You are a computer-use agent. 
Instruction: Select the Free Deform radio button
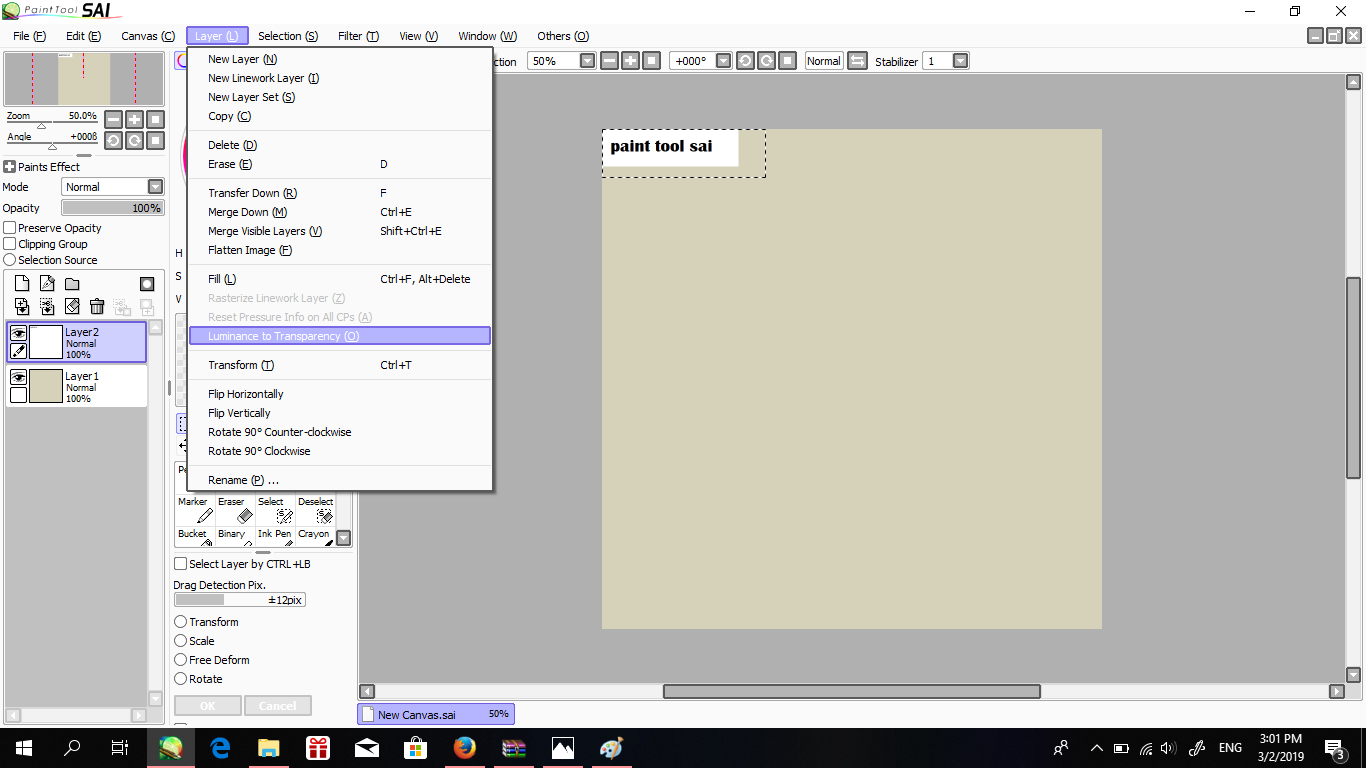coord(181,660)
